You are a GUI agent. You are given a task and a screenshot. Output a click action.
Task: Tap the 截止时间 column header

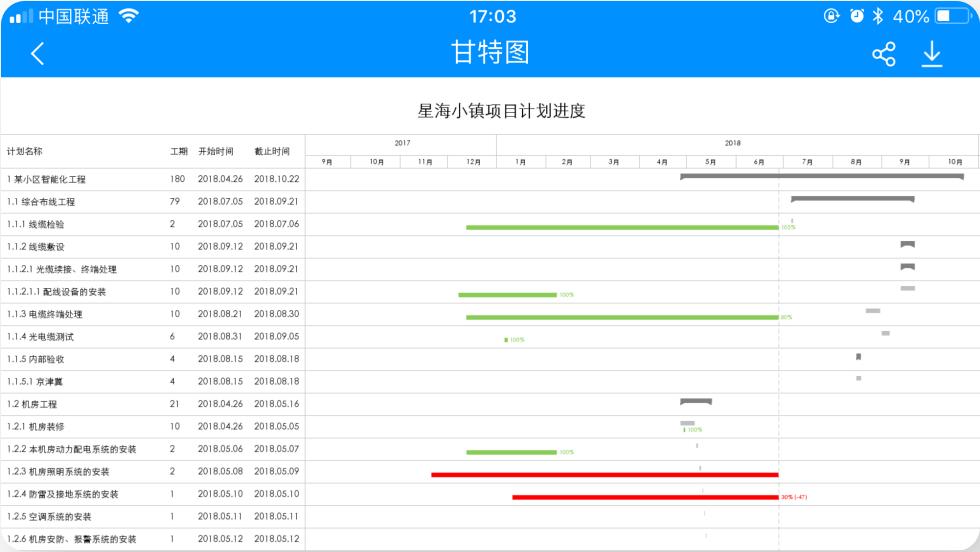click(x=272, y=151)
